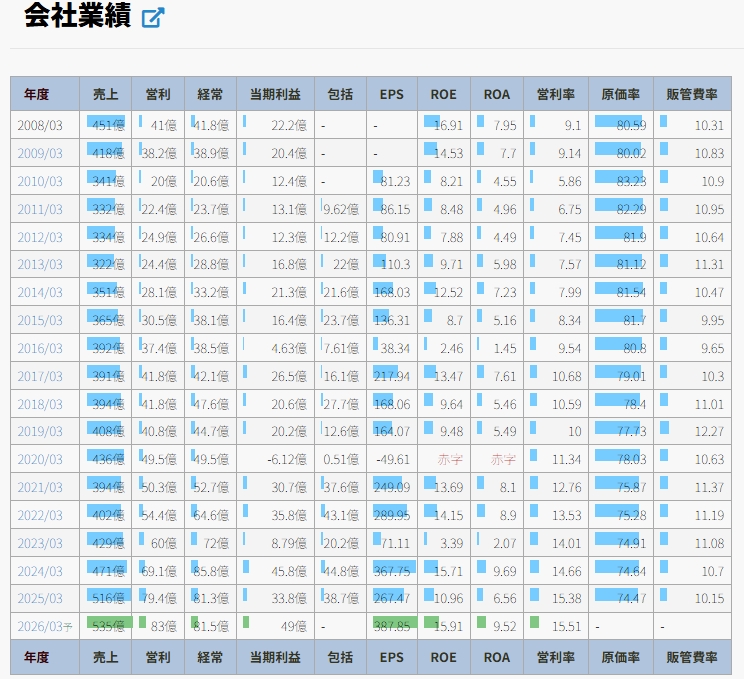Open the 2023/03 fiscal year link
Screen dimensions: 744x679
click(40, 544)
